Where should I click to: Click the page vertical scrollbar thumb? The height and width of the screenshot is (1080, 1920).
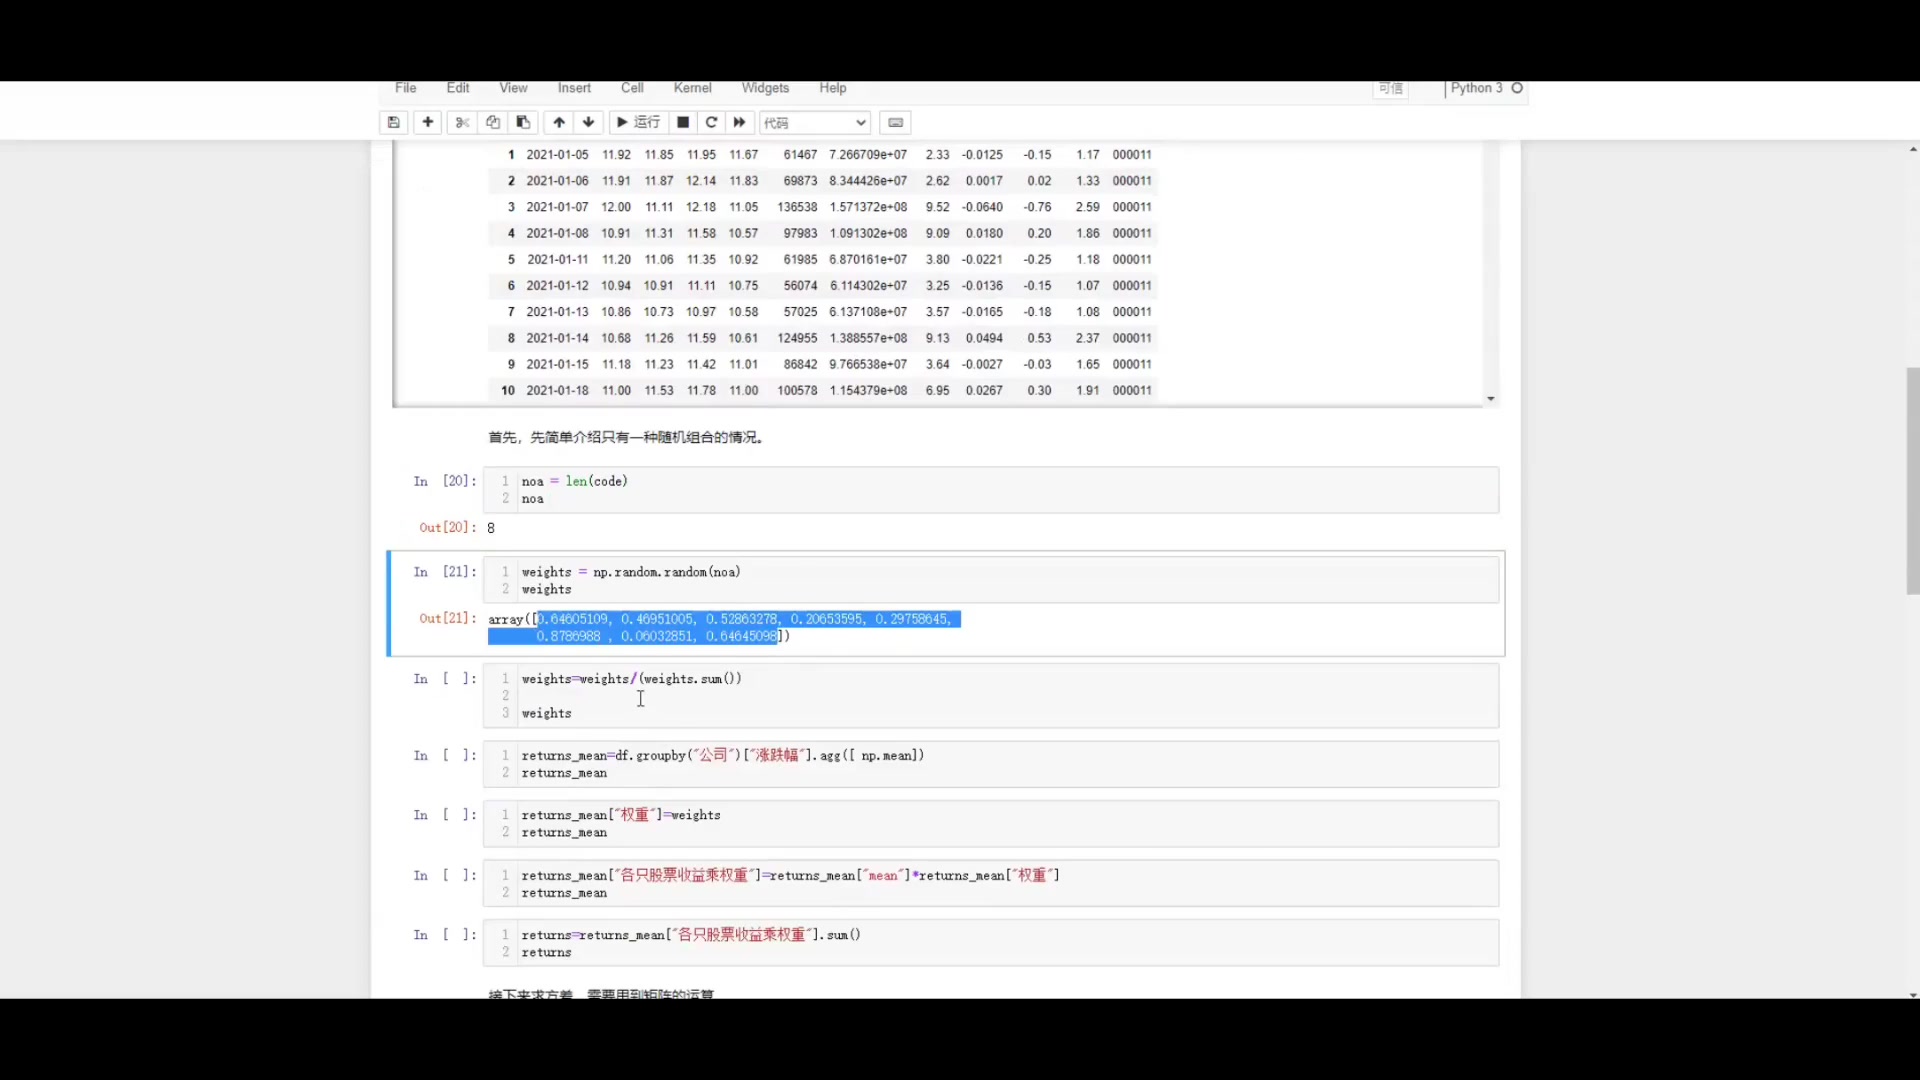point(1912,481)
